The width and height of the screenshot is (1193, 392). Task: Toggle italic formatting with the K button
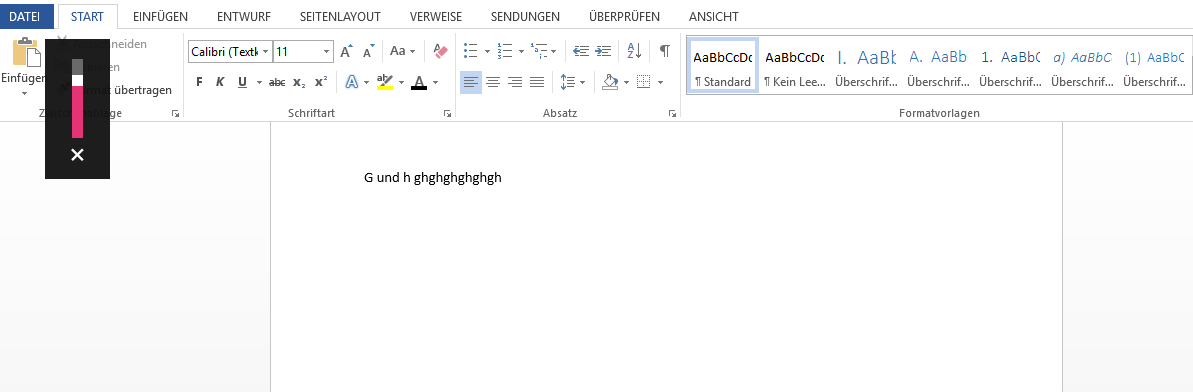[220, 82]
